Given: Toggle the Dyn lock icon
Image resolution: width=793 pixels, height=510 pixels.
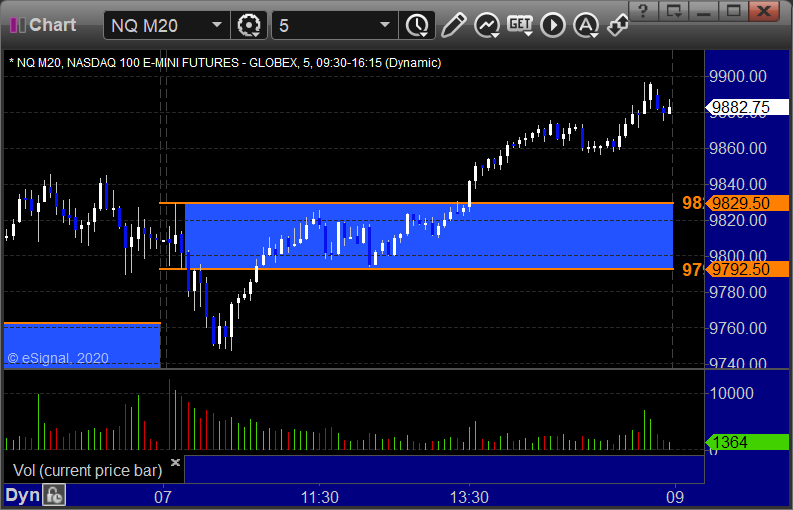Looking at the screenshot, I should click(x=54, y=495).
